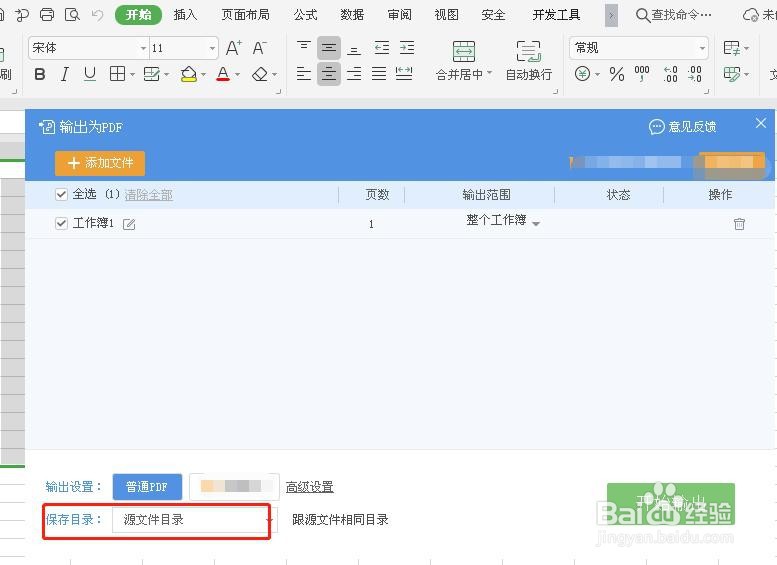Justify text on both sides
777x565 pixels.
(x=379, y=74)
